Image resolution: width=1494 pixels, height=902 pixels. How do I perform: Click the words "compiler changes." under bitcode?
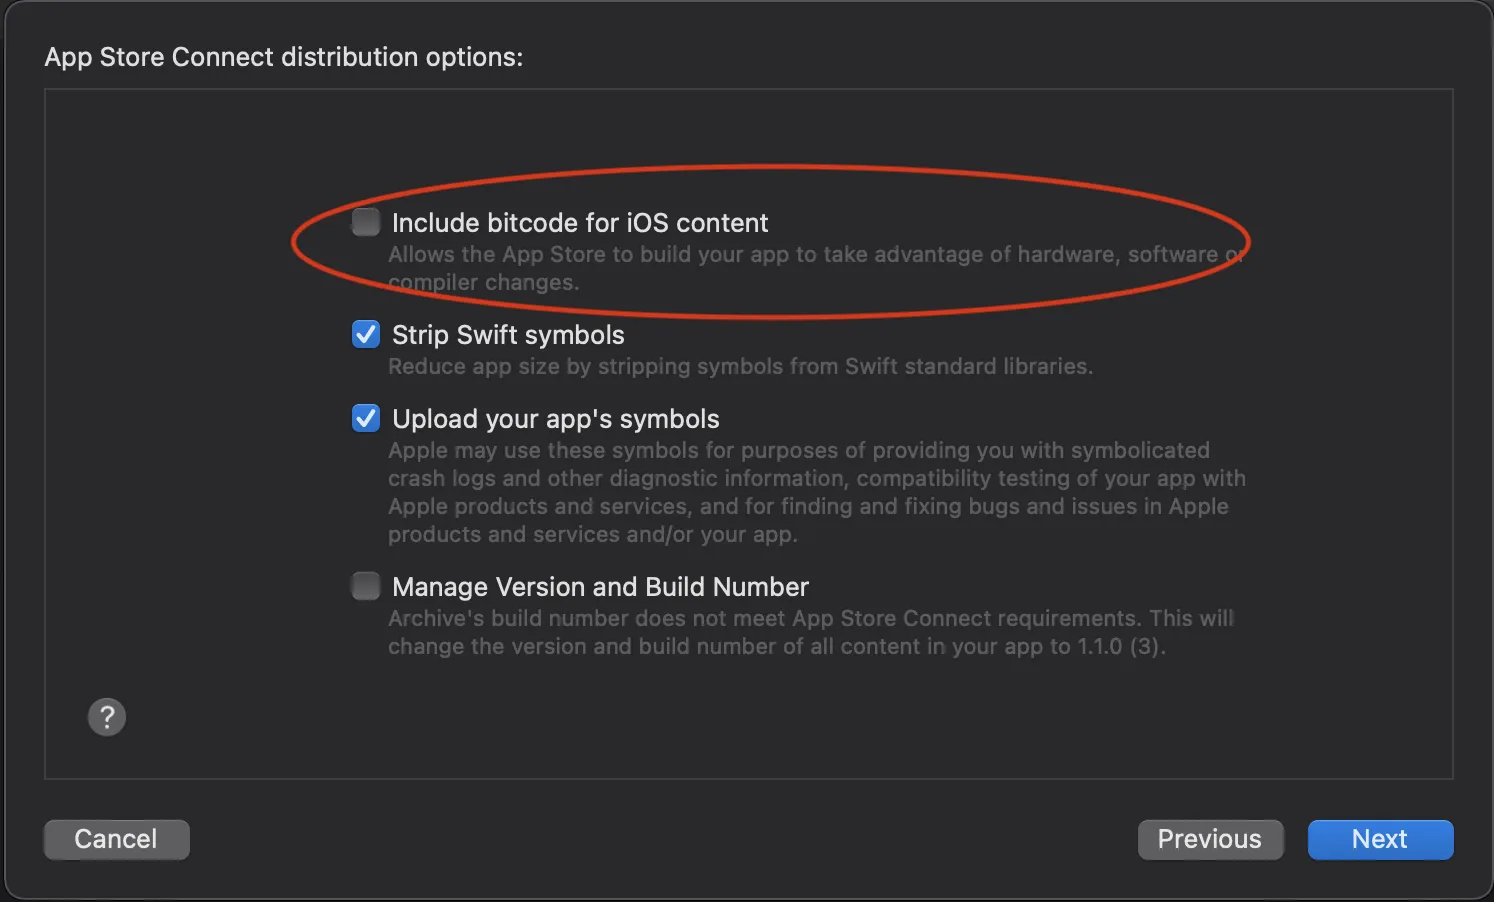[x=484, y=283]
